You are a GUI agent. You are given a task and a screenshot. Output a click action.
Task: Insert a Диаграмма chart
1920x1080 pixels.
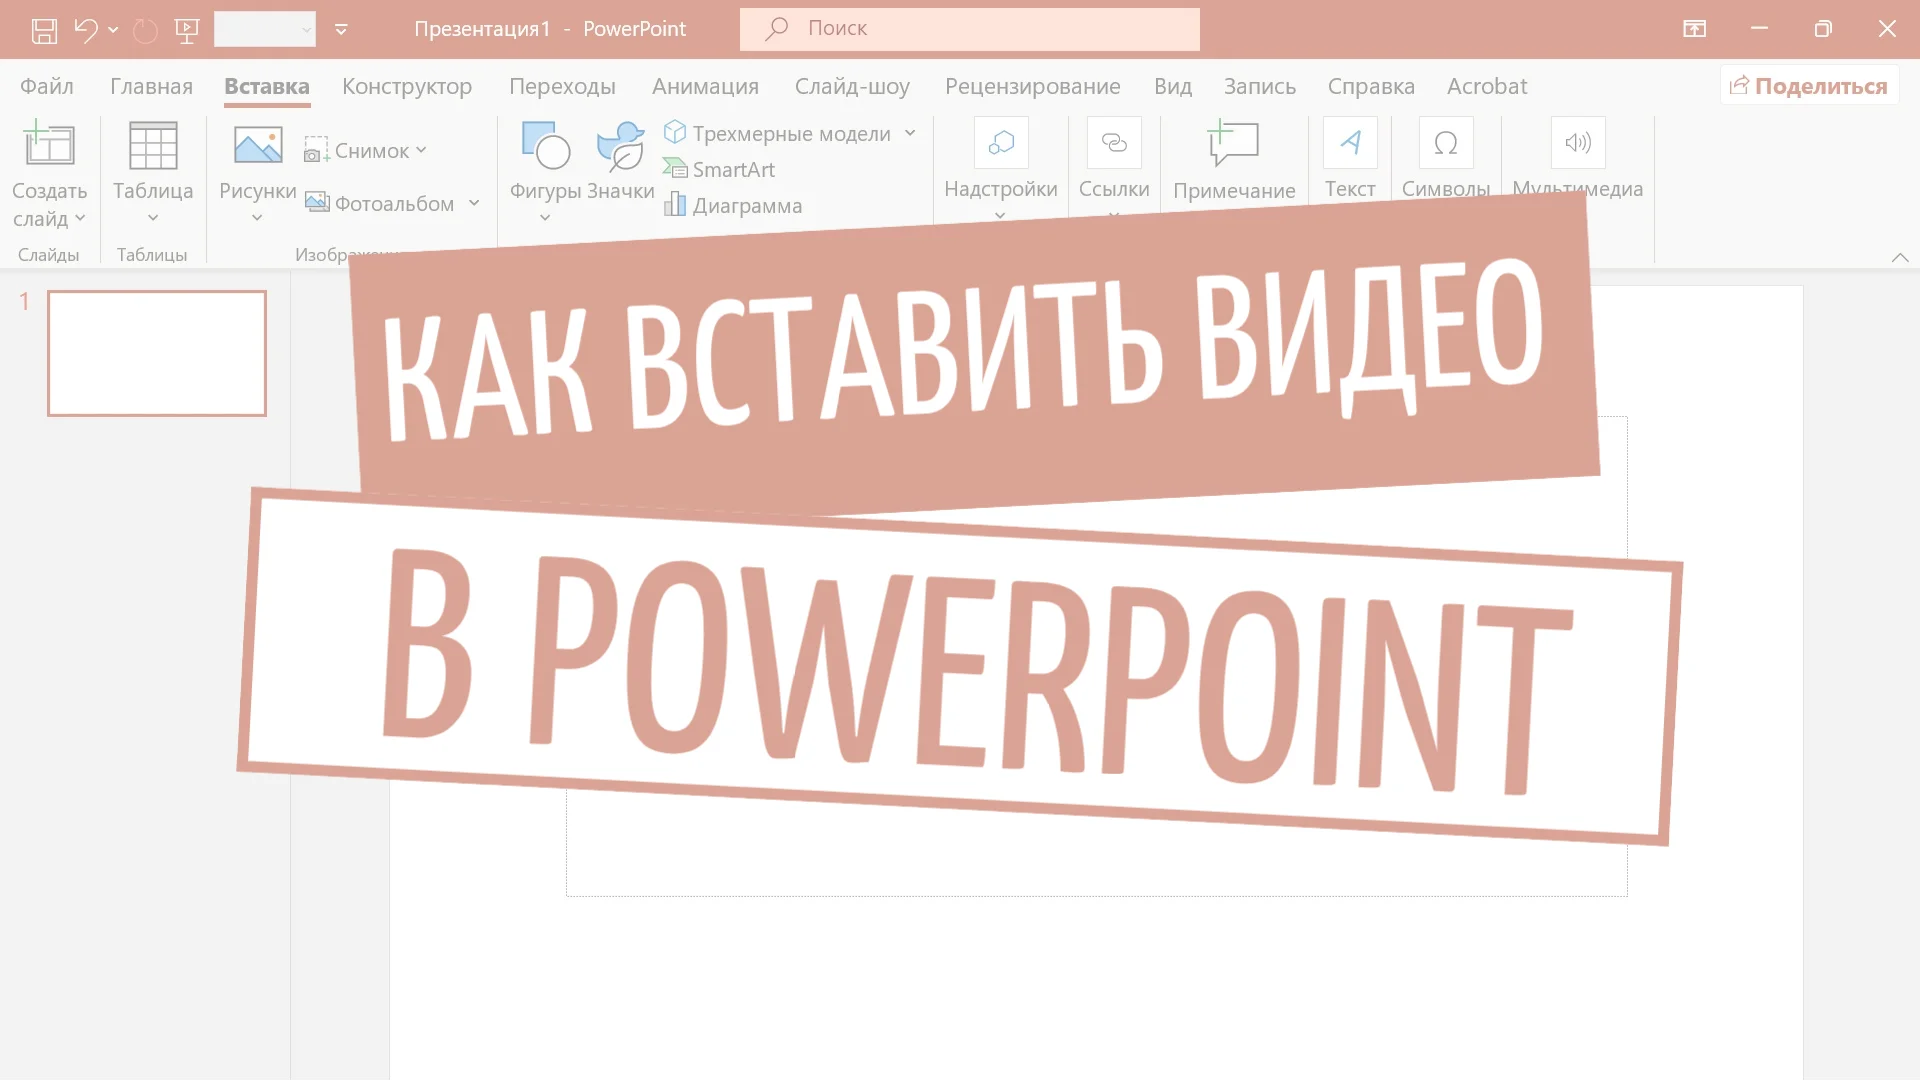pos(733,205)
